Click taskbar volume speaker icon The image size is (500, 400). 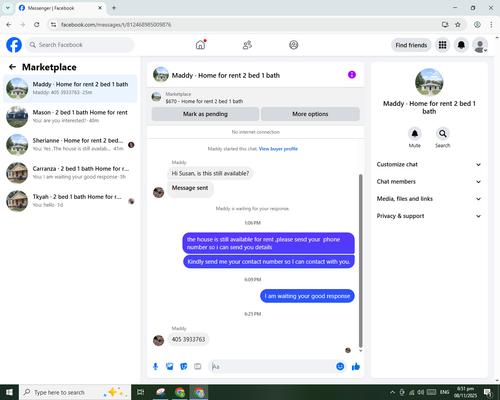tap(421, 392)
